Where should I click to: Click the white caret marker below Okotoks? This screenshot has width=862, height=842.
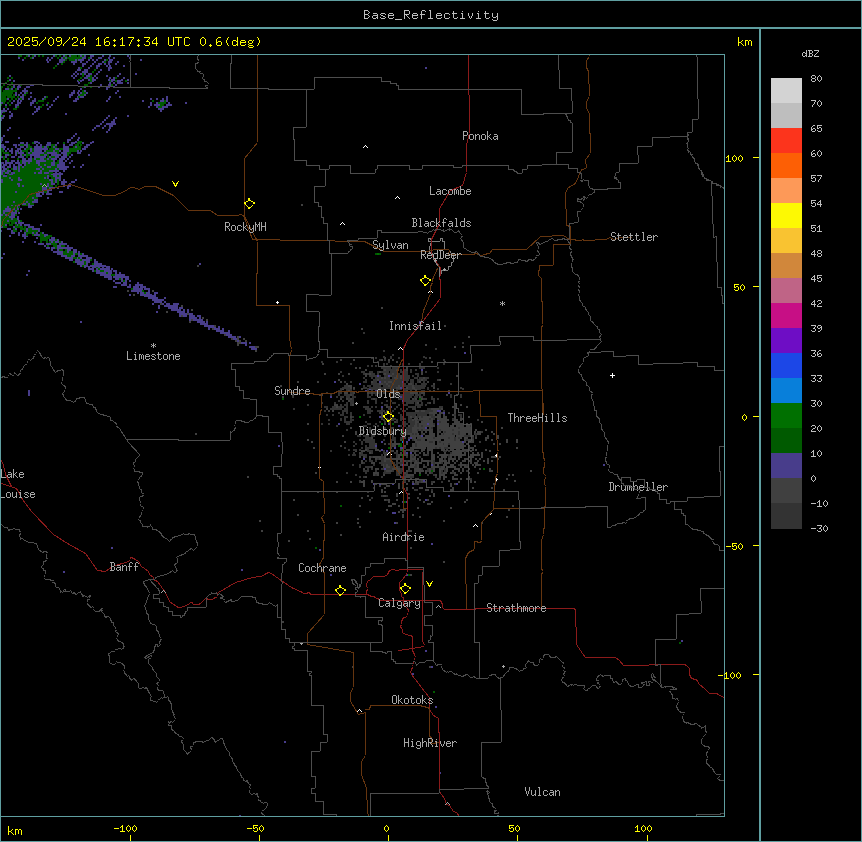pos(359,712)
